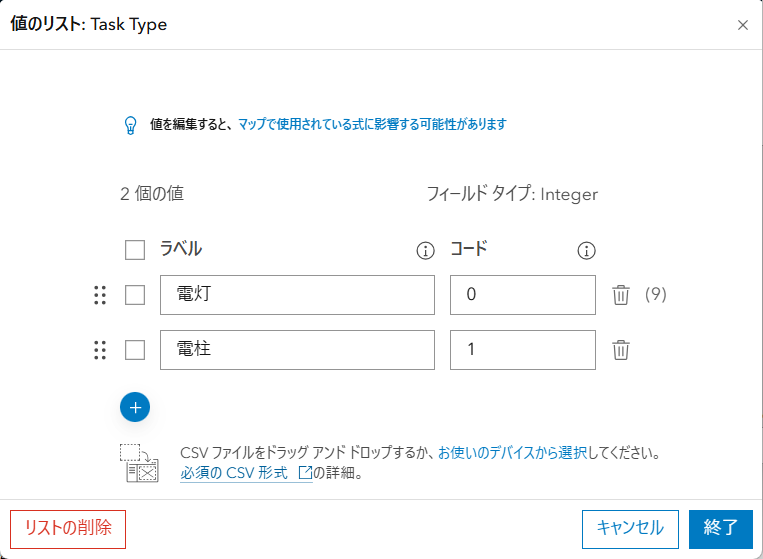
Task: Click the 電柱 label input field
Action: click(297, 350)
